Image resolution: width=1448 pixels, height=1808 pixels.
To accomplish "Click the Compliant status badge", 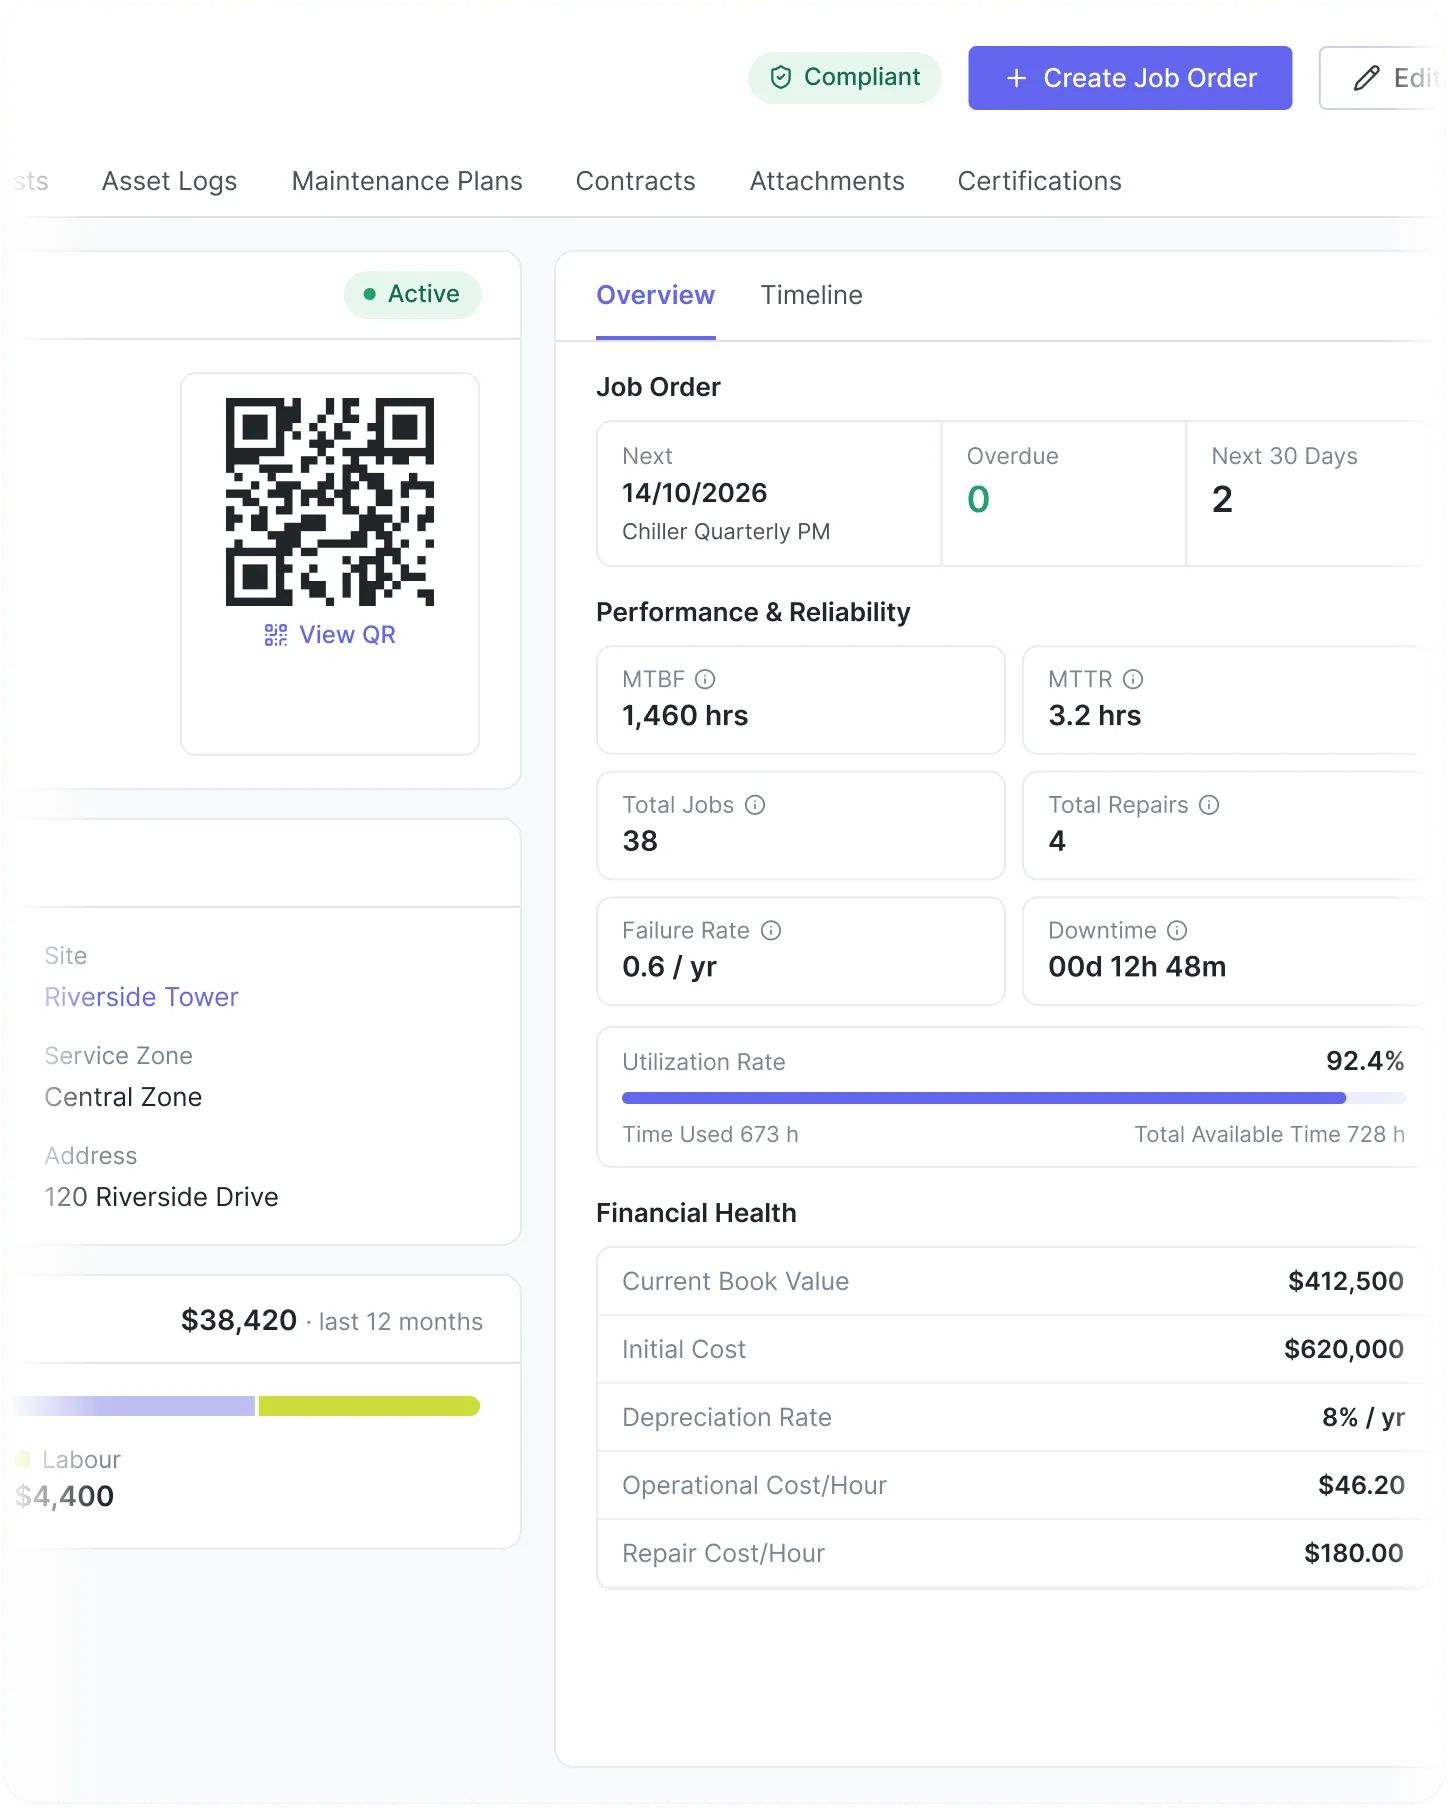I will click(x=845, y=78).
